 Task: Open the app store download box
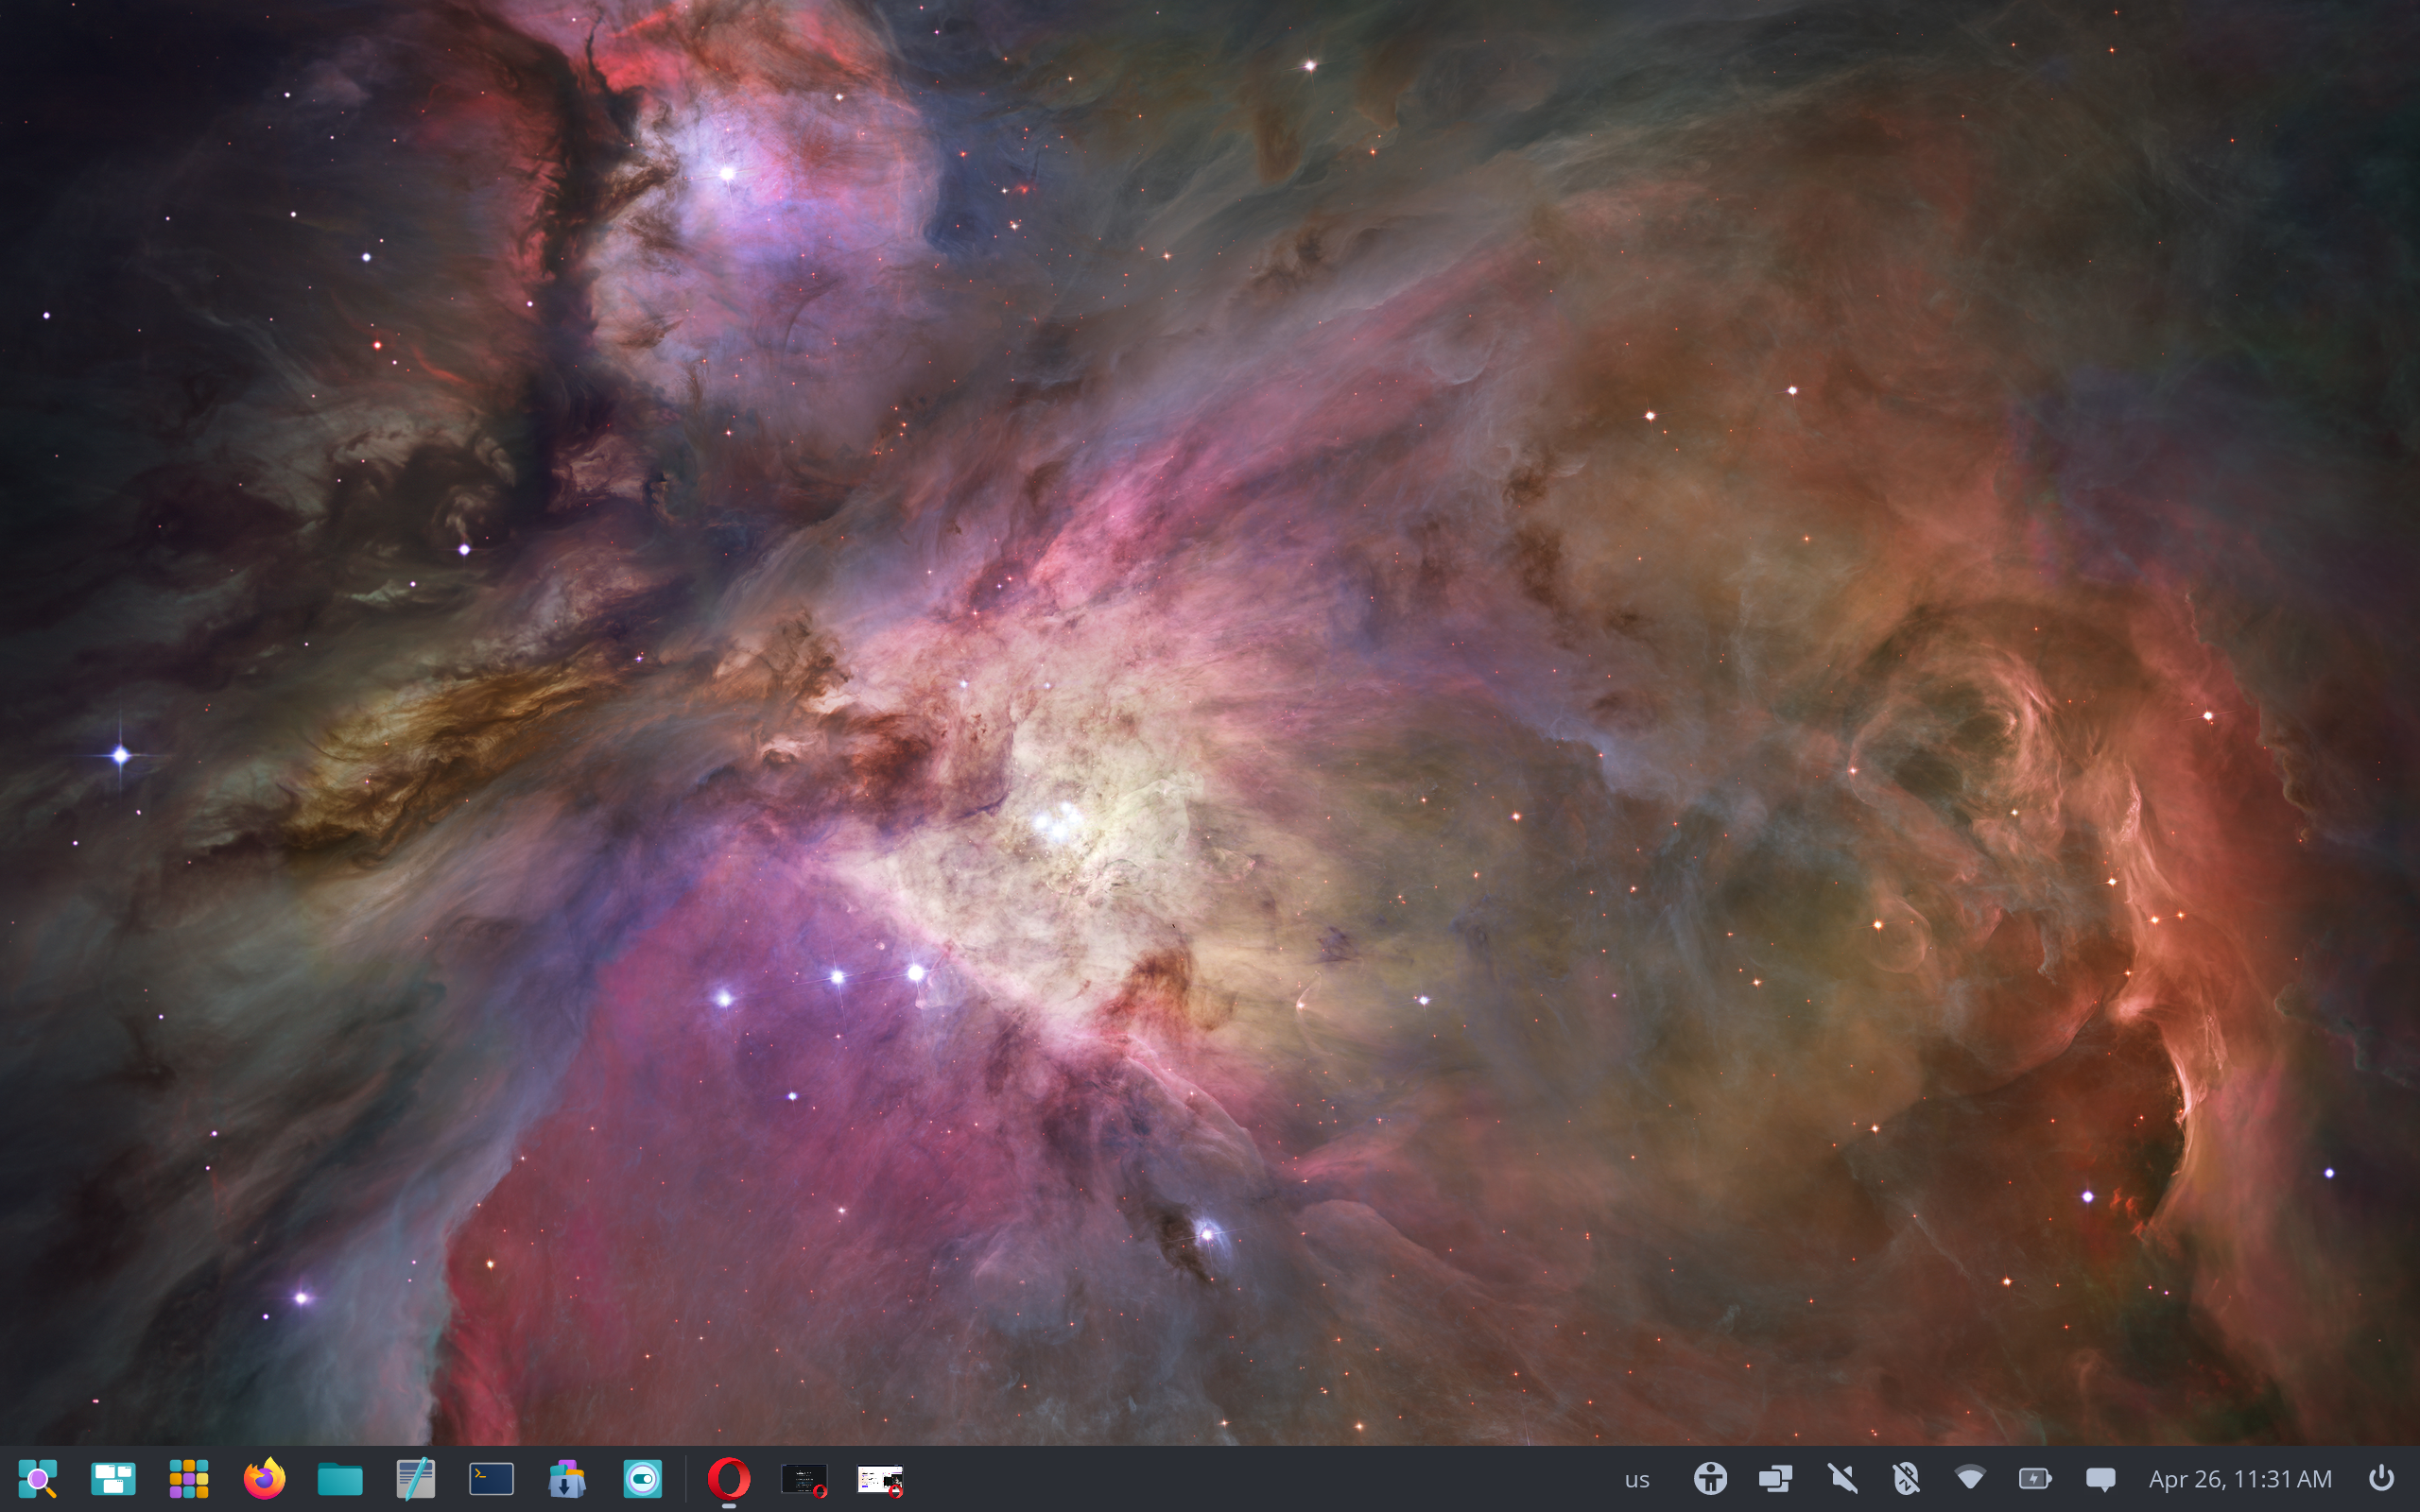coord(566,1478)
